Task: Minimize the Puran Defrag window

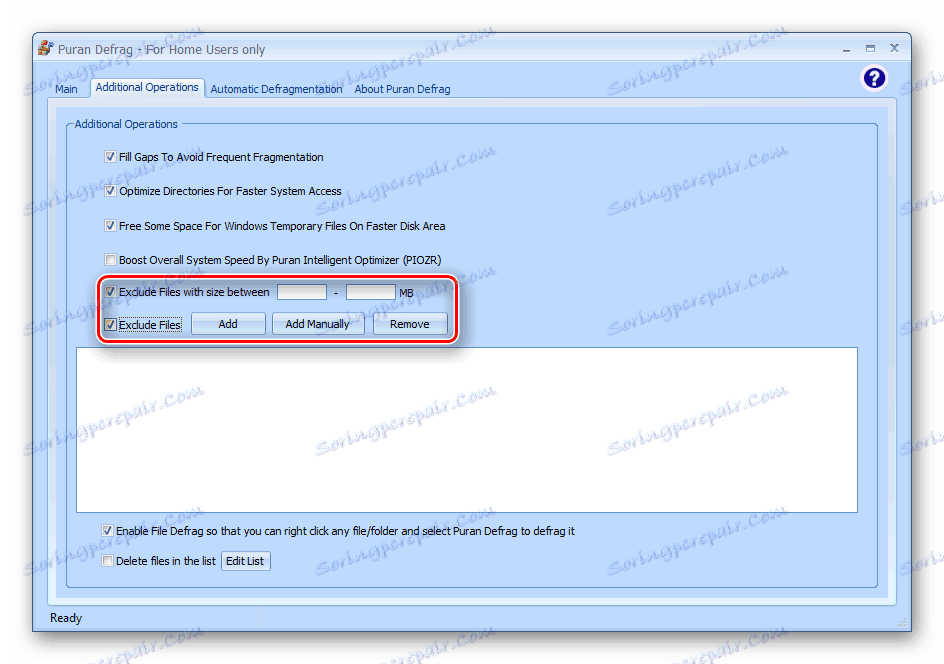Action: (x=846, y=49)
